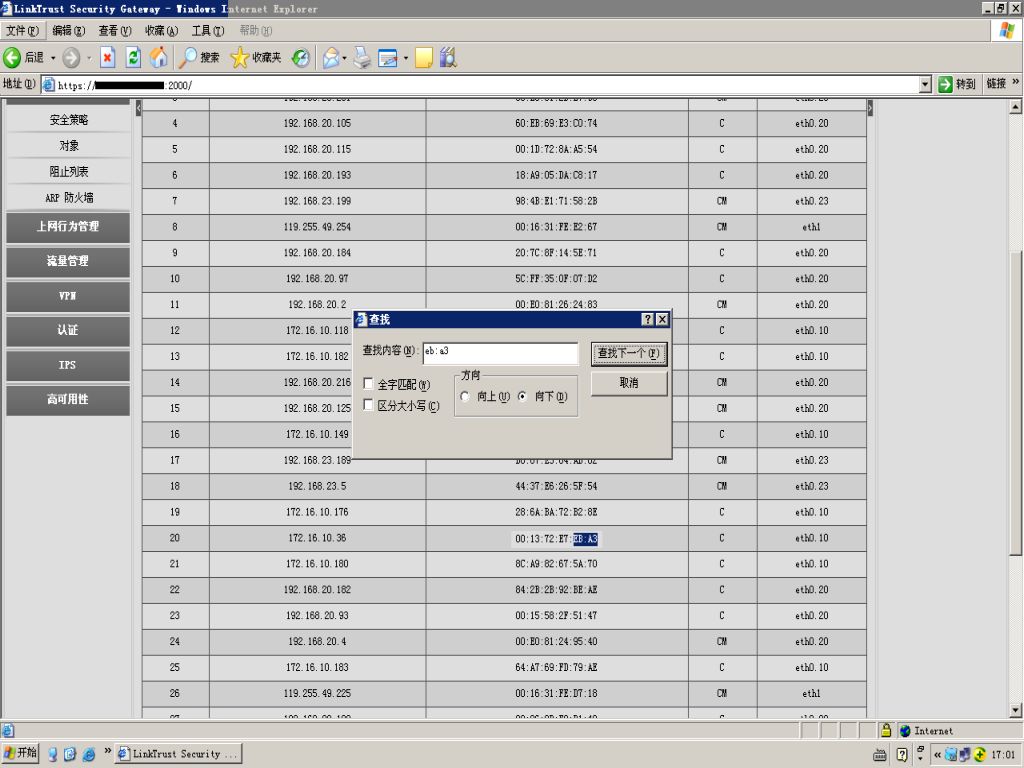The image size is (1024, 768).
Task: Open the VPN sidebar section
Action: [68, 296]
